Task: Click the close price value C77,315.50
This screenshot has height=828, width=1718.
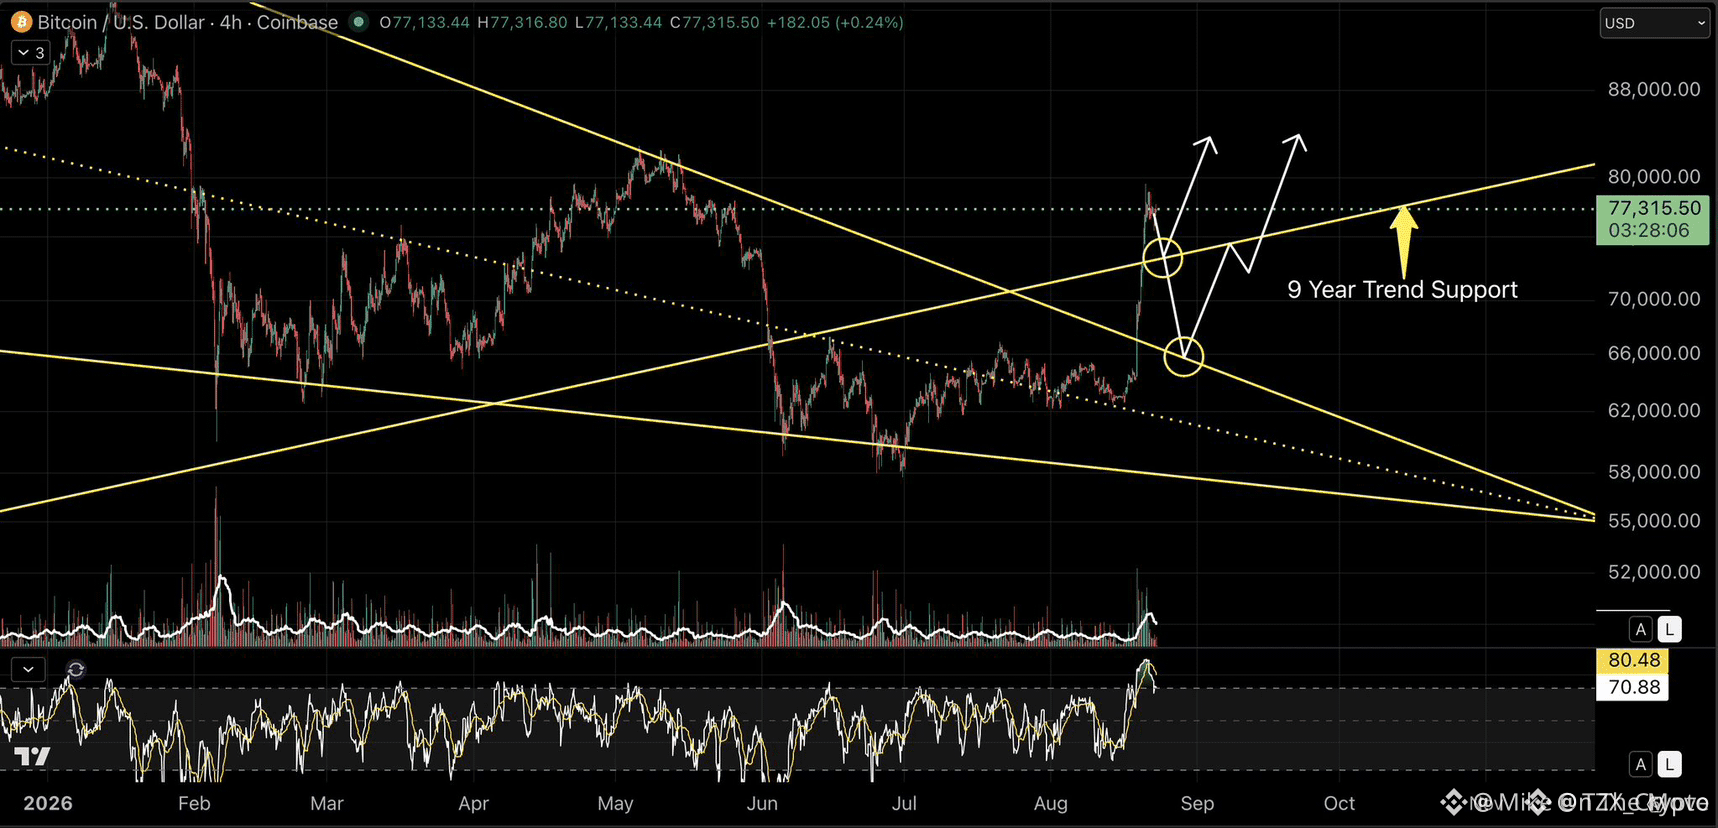Action: [x=714, y=22]
